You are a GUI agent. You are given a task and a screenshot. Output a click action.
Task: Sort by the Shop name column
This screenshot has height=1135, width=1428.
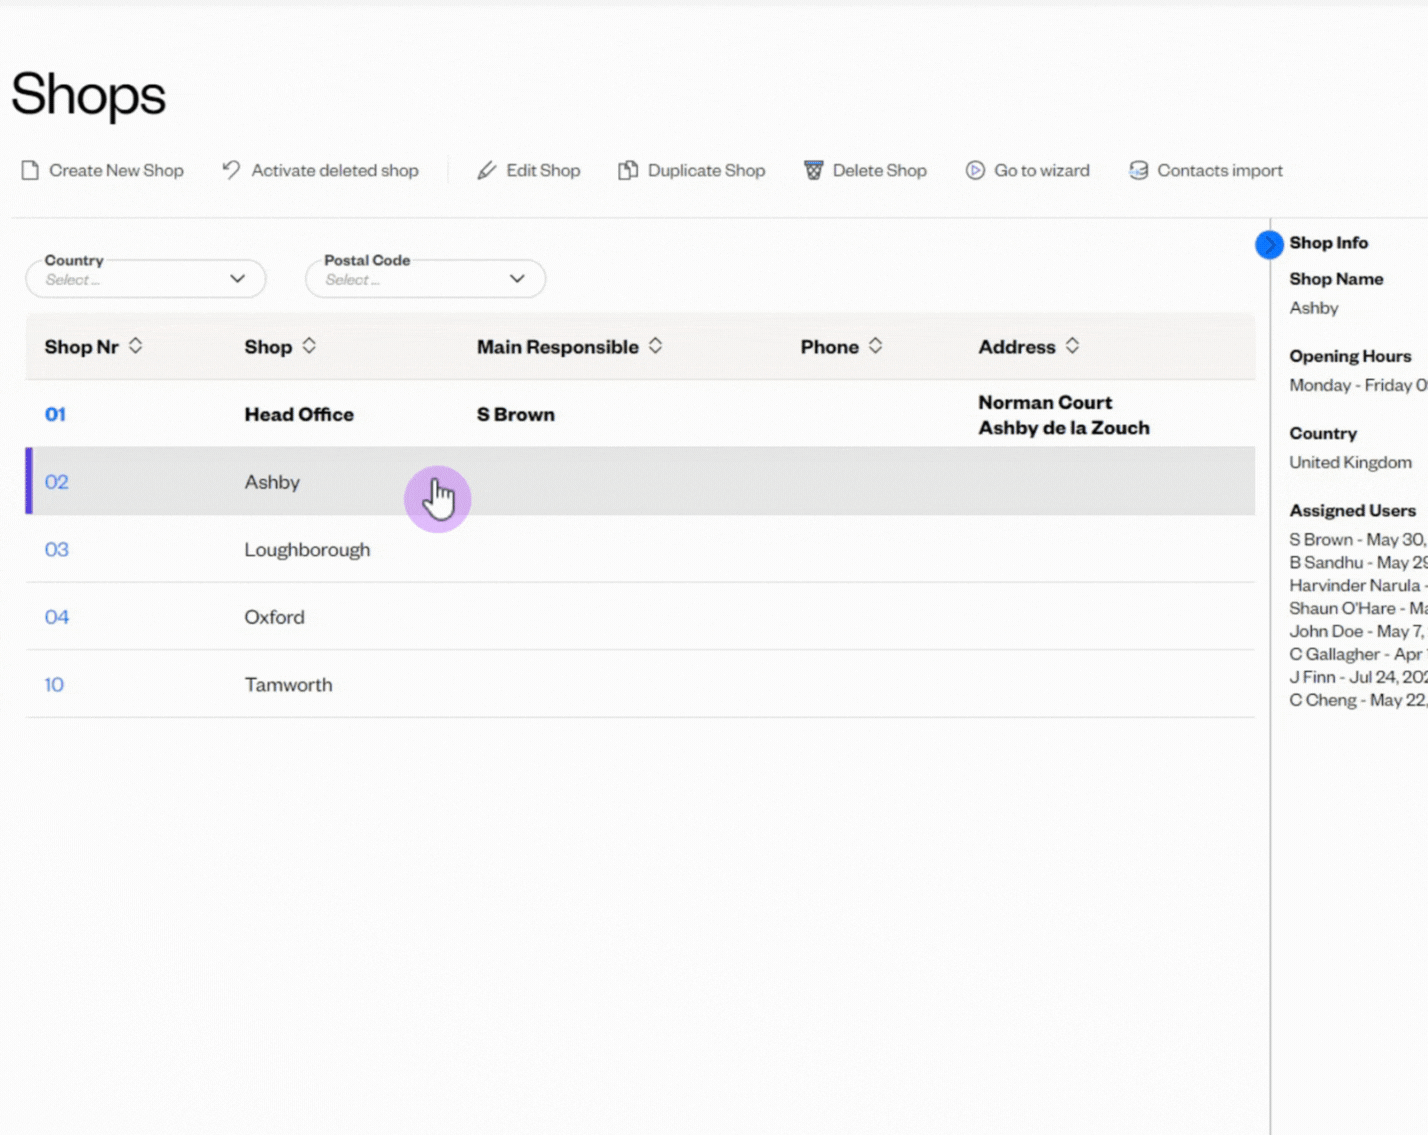(x=309, y=346)
